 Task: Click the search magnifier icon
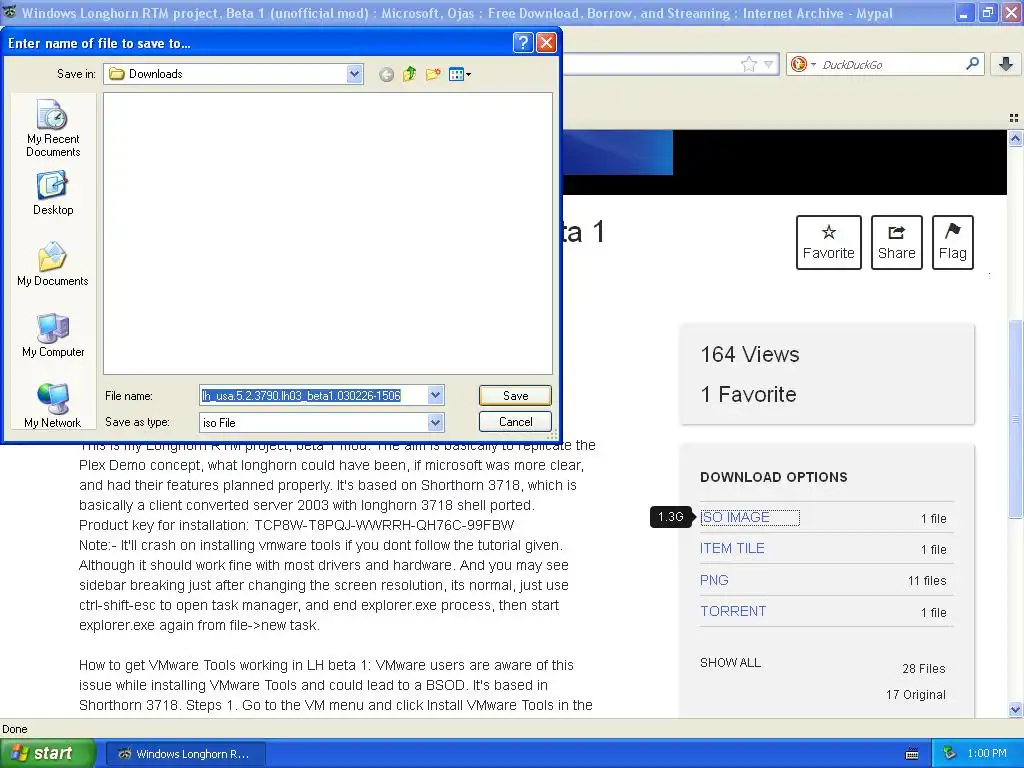coord(972,64)
